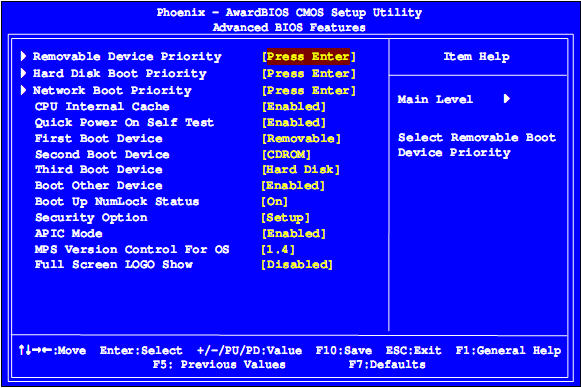Click the +/-/PU/PD:Value hint
581x388 pixels.
coord(249,350)
